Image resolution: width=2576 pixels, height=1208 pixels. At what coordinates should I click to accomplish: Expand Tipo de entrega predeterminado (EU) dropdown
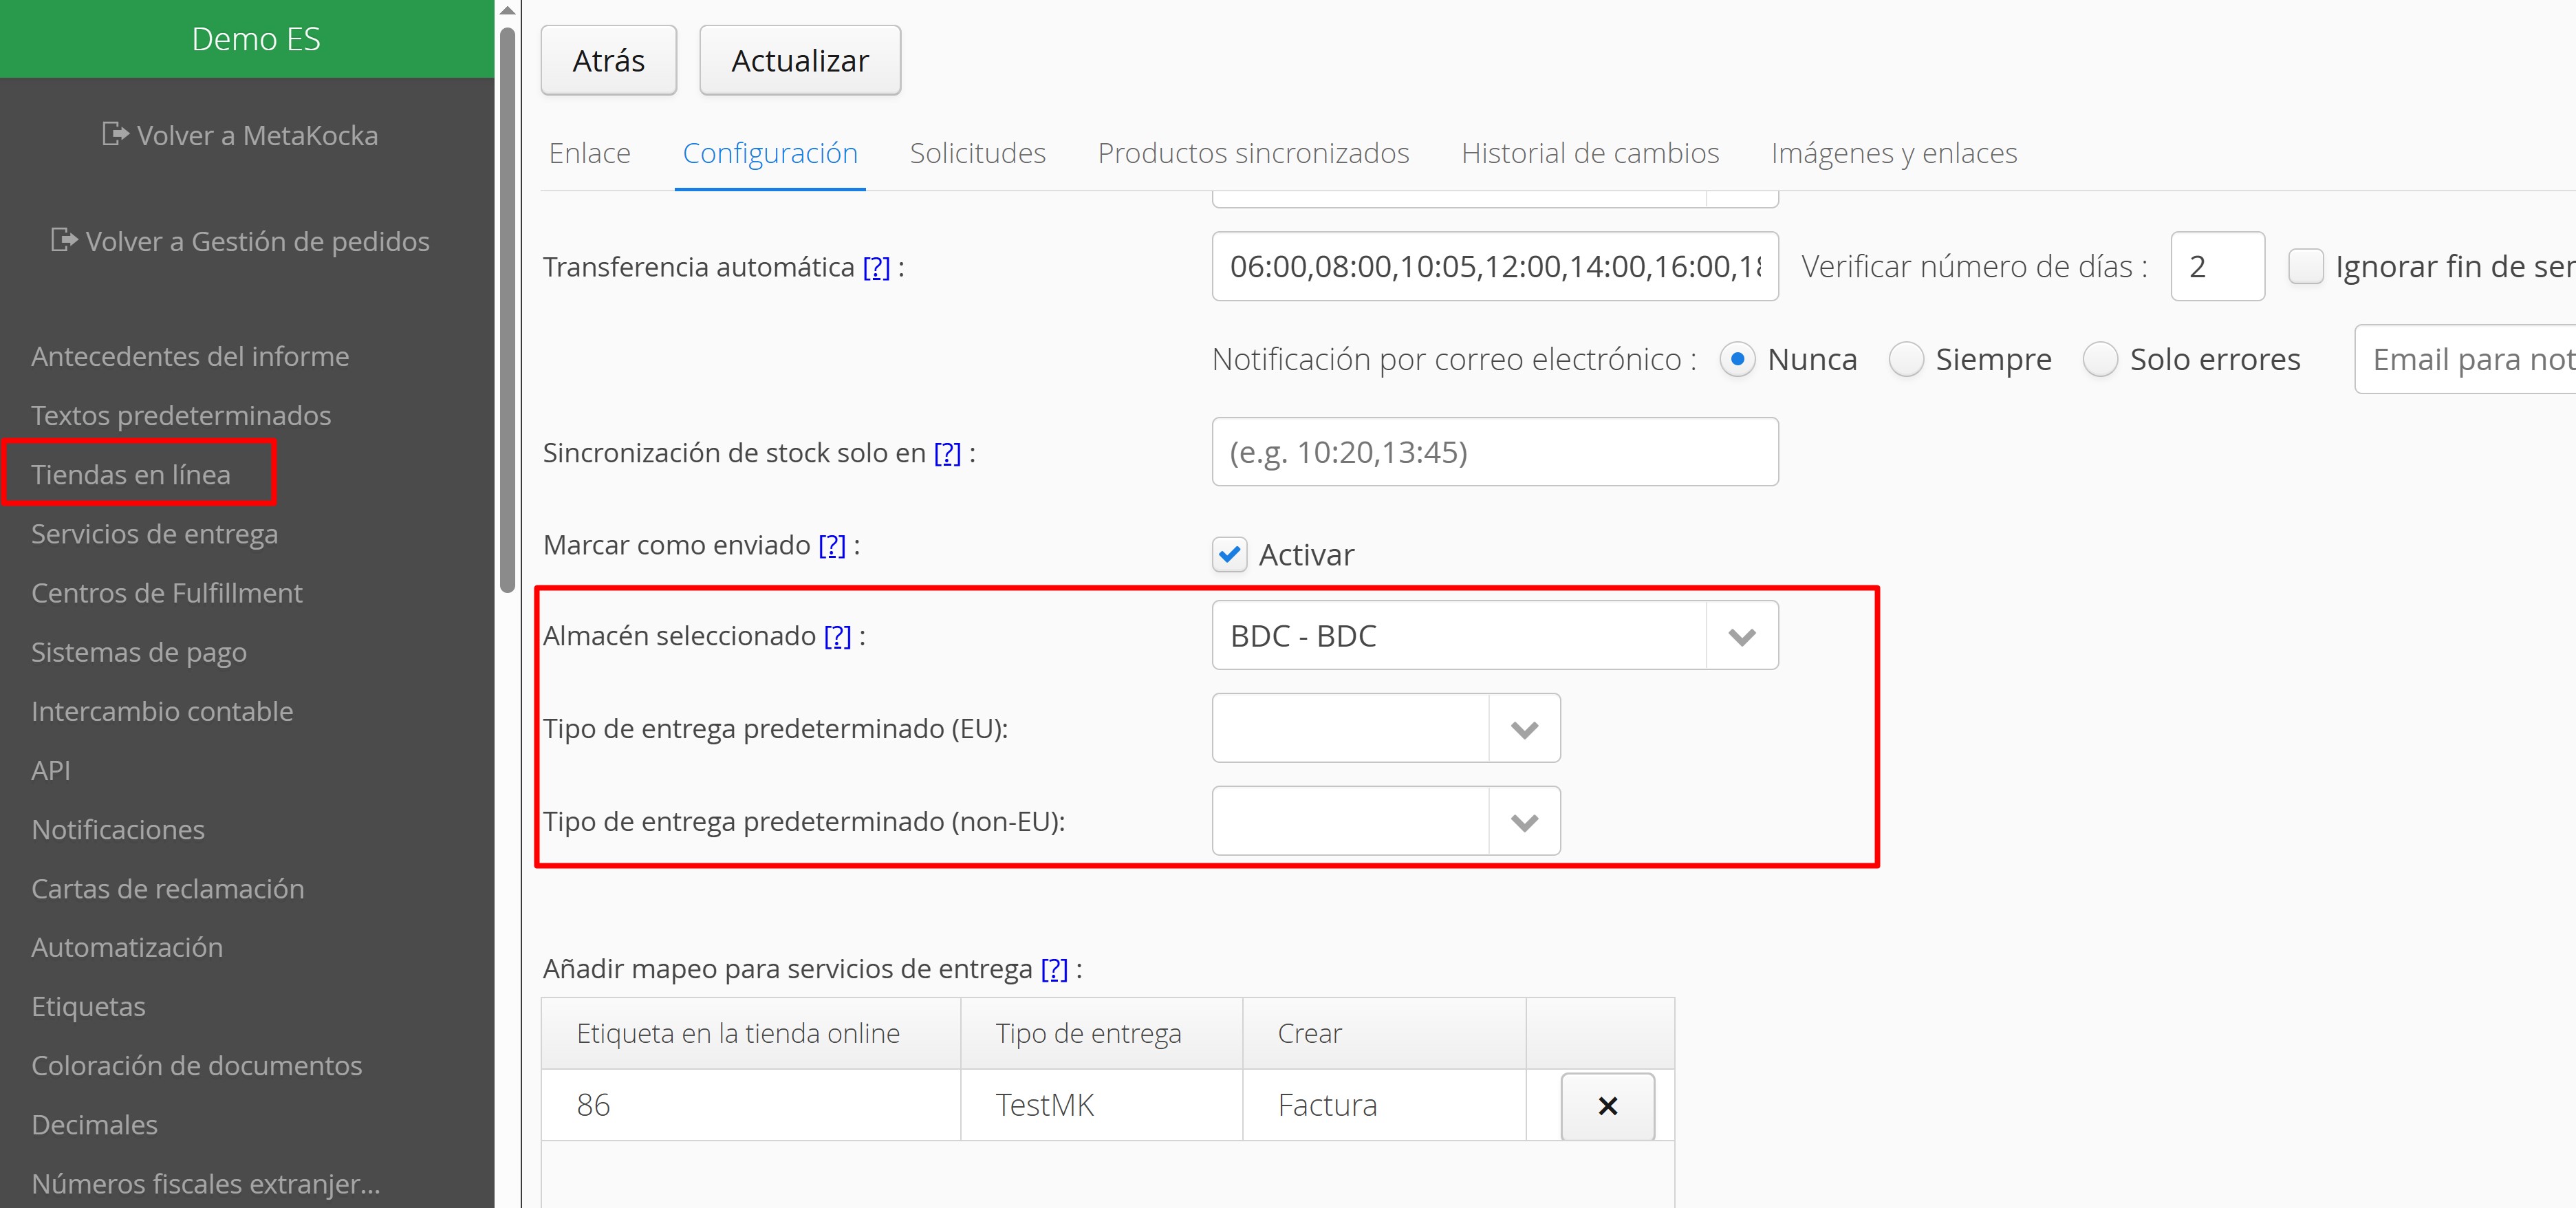1524,729
